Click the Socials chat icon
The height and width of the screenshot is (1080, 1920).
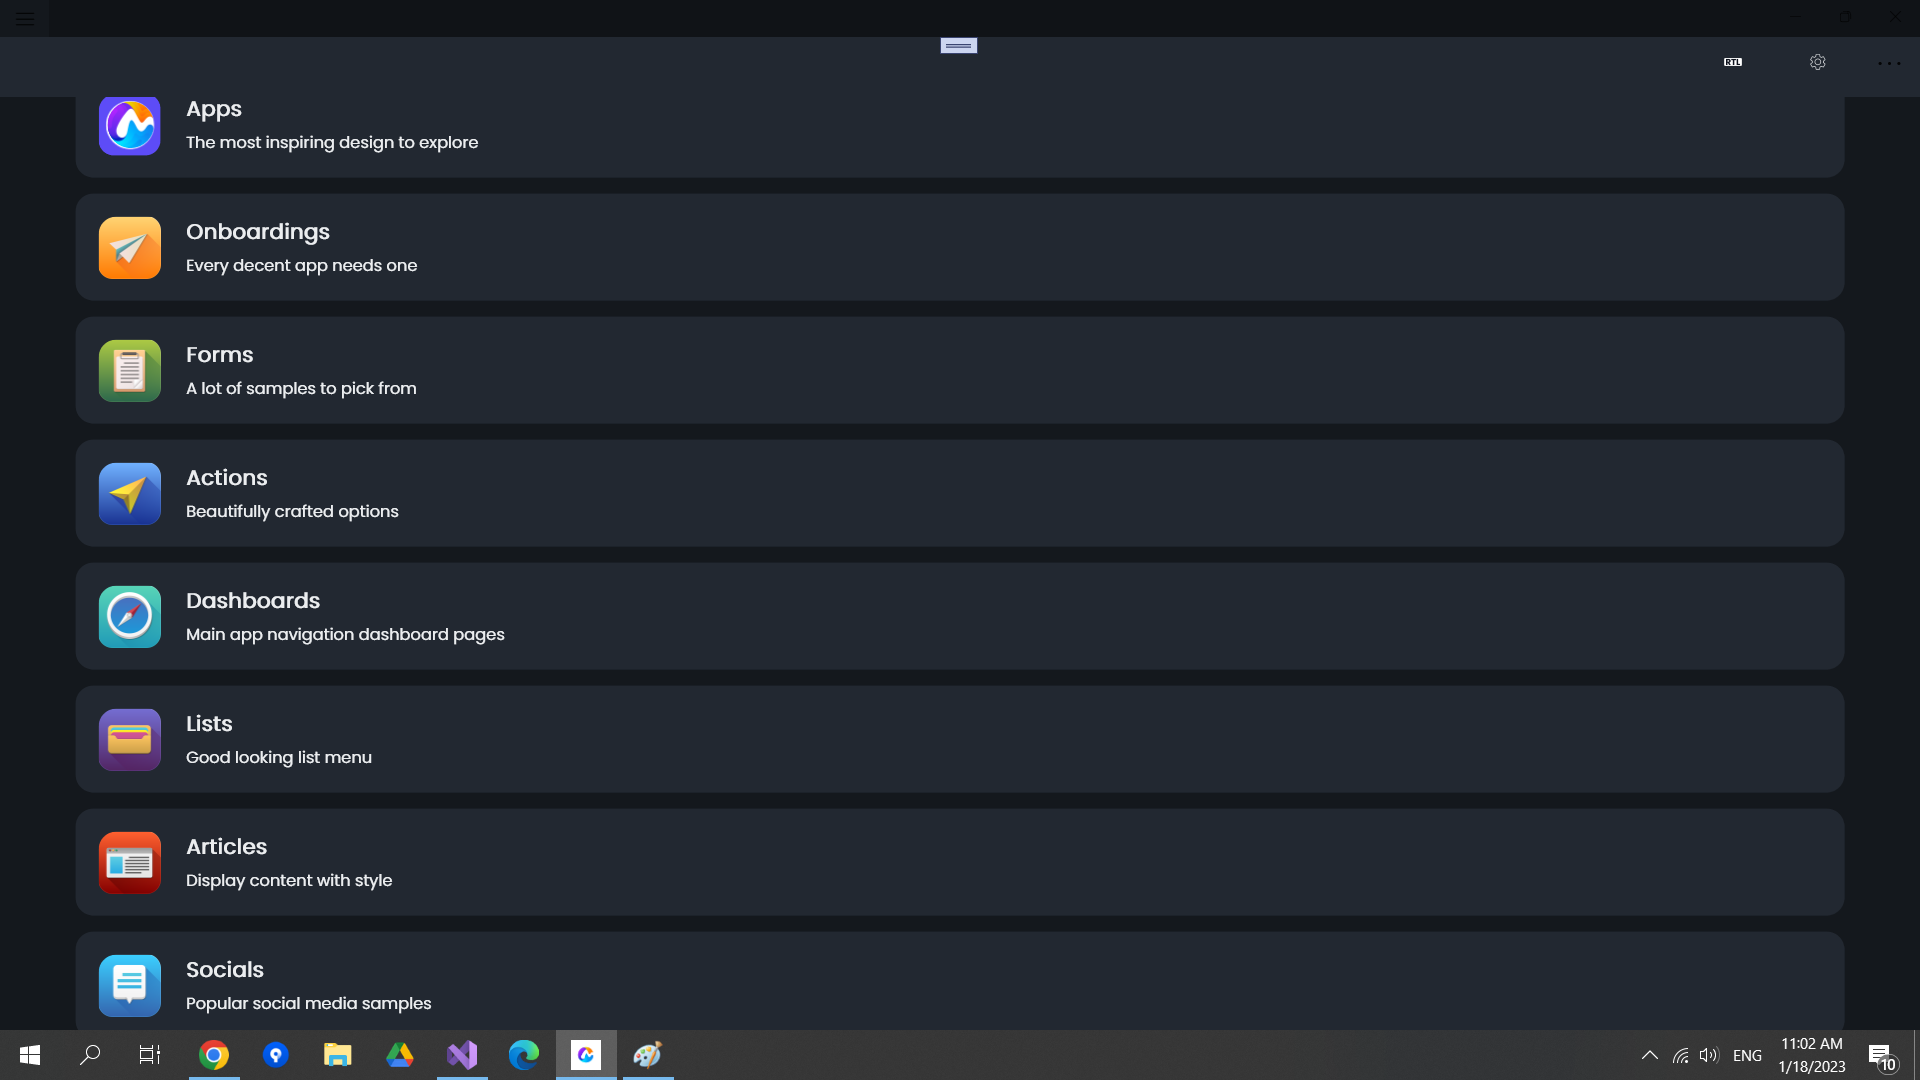pos(129,986)
